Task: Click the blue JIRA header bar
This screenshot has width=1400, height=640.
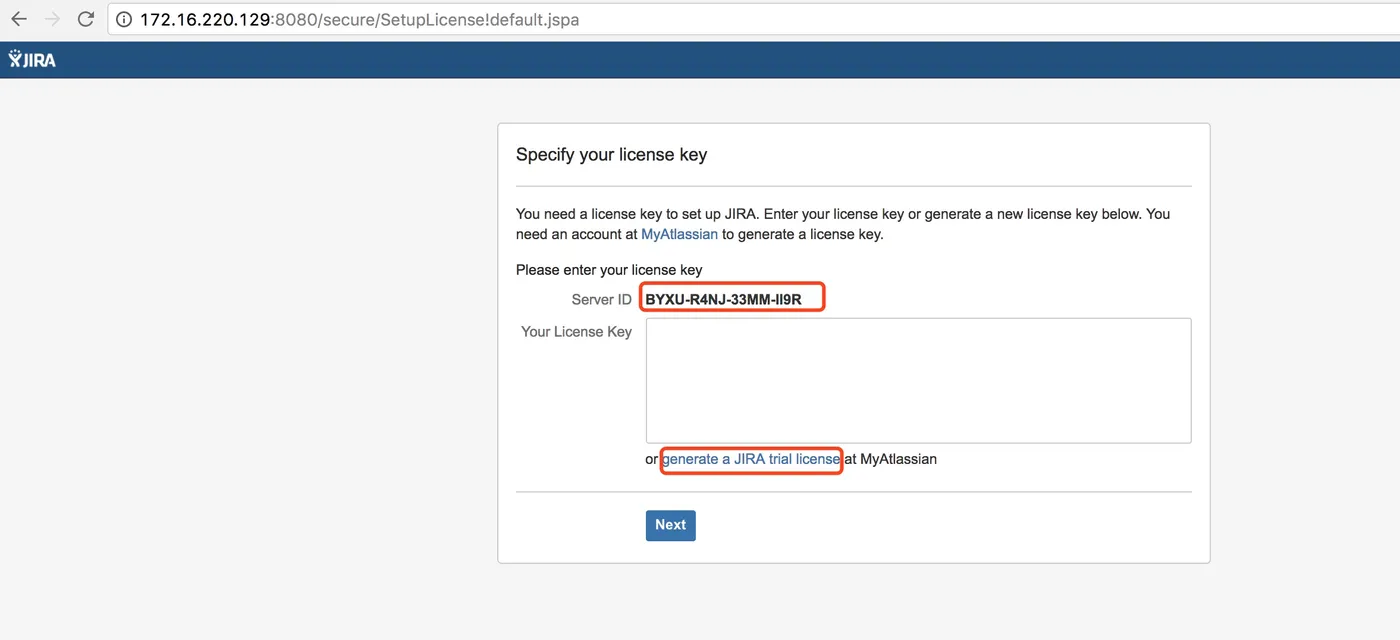Action: click(700, 59)
